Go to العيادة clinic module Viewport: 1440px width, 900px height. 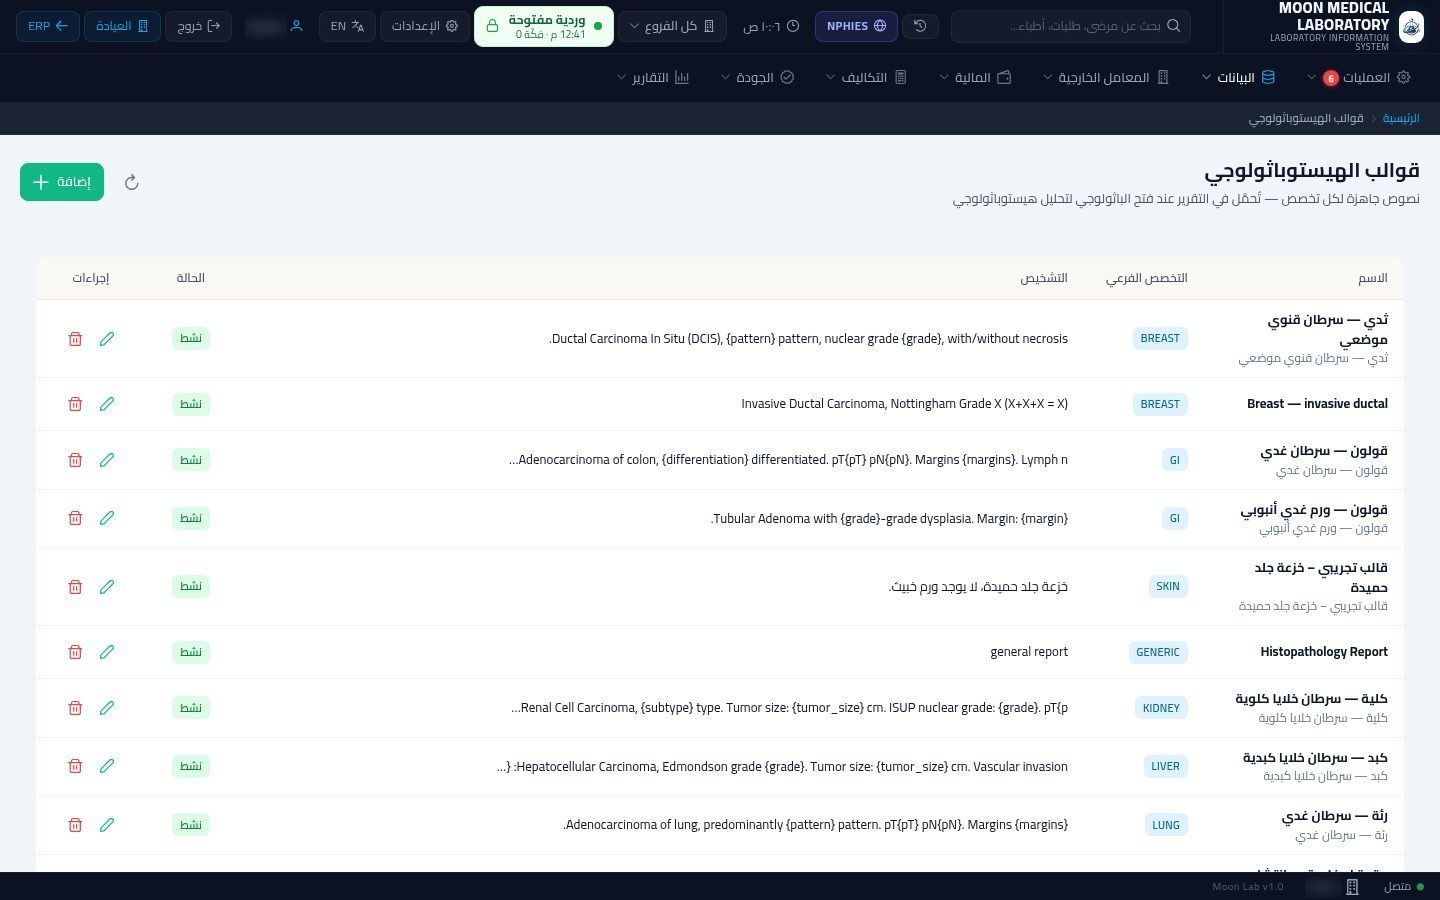pyautogui.click(x=122, y=26)
